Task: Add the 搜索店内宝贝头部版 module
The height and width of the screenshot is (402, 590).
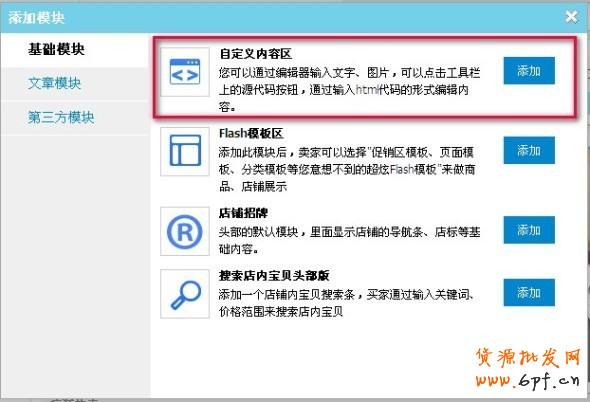Action: [529, 292]
